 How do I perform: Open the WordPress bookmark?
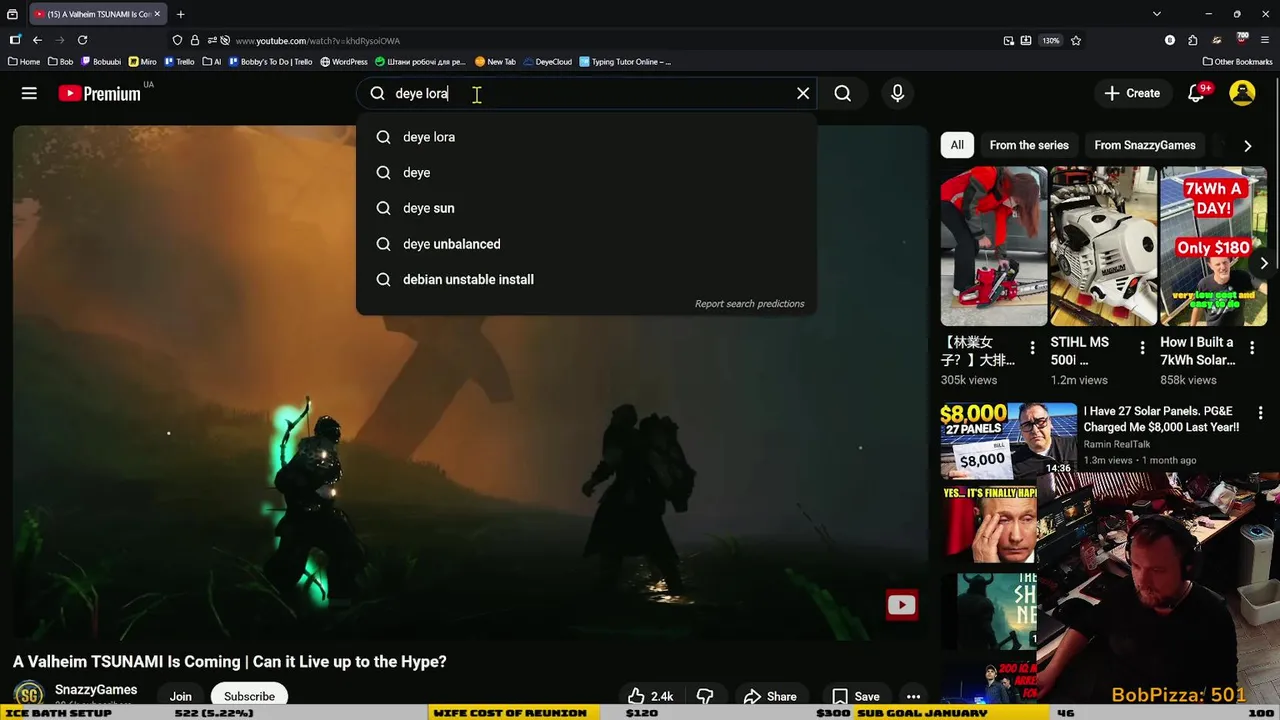tap(344, 62)
